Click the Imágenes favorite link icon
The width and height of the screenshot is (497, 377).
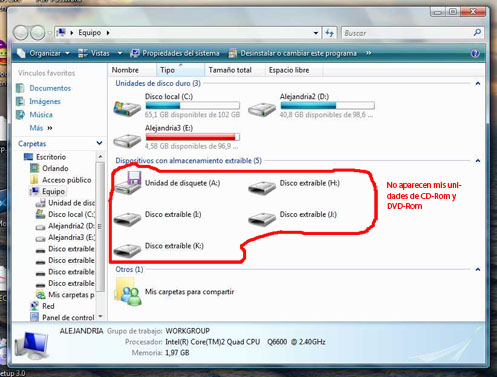(x=20, y=101)
